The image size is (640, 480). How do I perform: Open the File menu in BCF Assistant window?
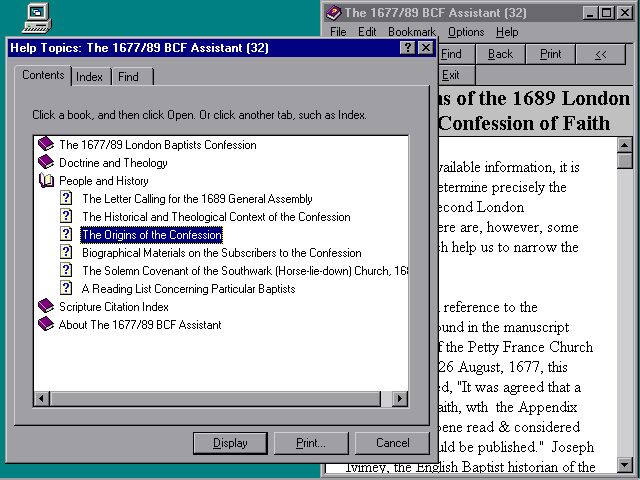(x=338, y=31)
